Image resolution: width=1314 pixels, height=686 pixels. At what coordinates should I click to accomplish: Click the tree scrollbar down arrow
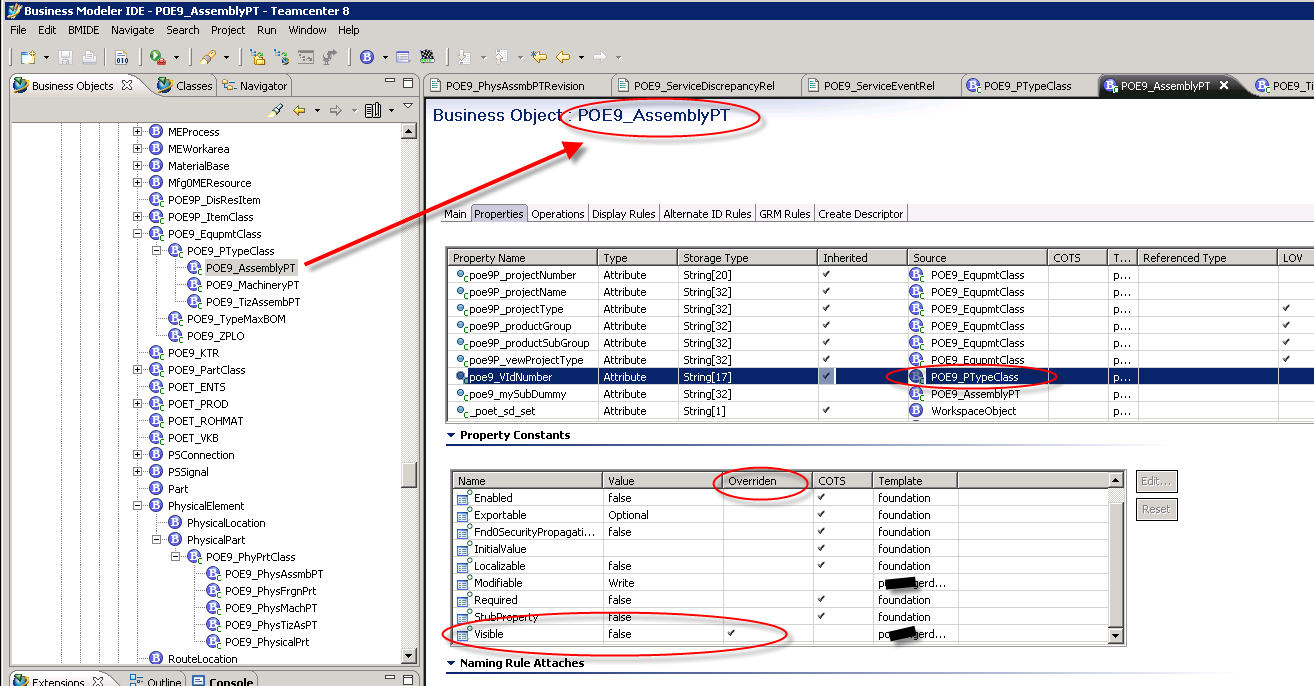pyautogui.click(x=409, y=656)
